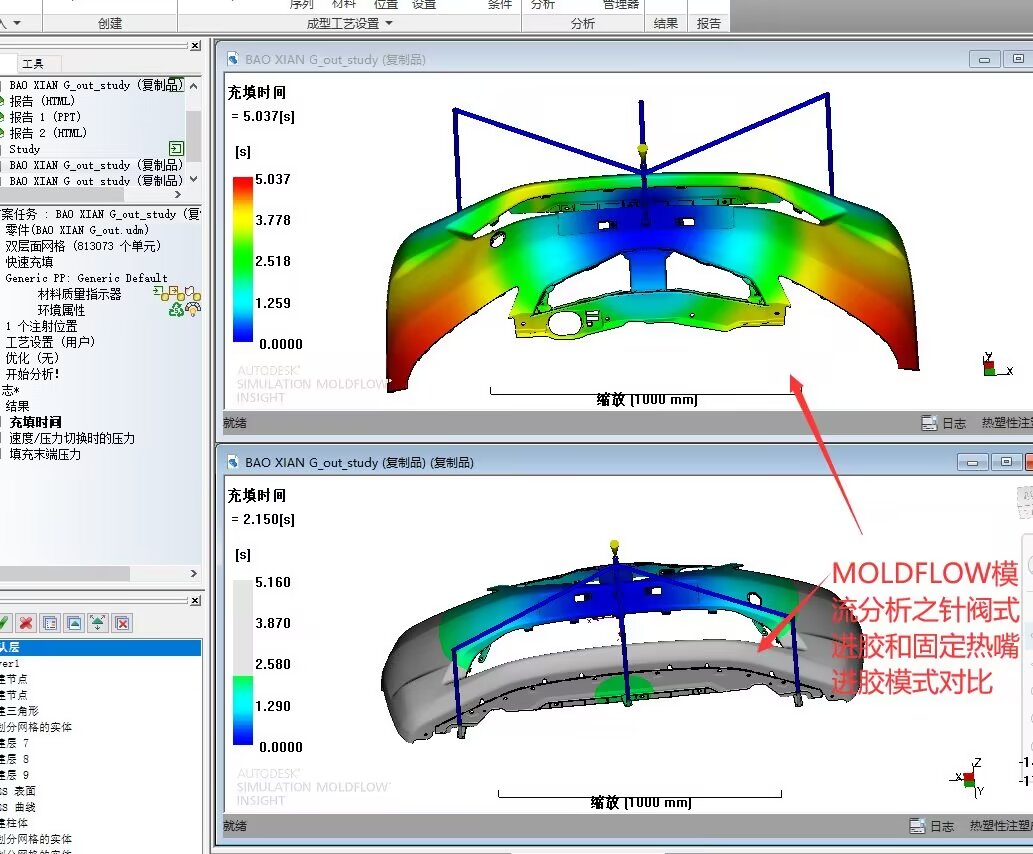Switch to the 工具 tab
This screenshot has width=1033, height=854.
click(33, 63)
